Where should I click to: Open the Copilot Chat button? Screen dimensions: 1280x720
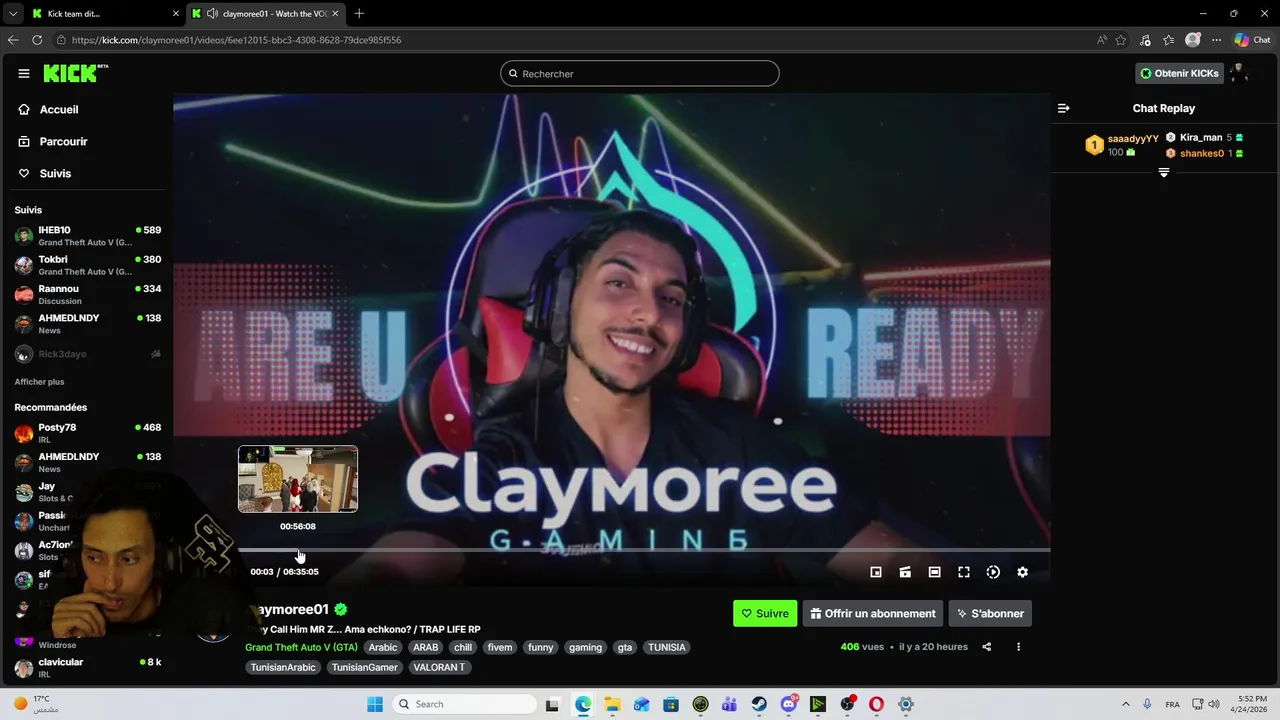(x=1252, y=40)
